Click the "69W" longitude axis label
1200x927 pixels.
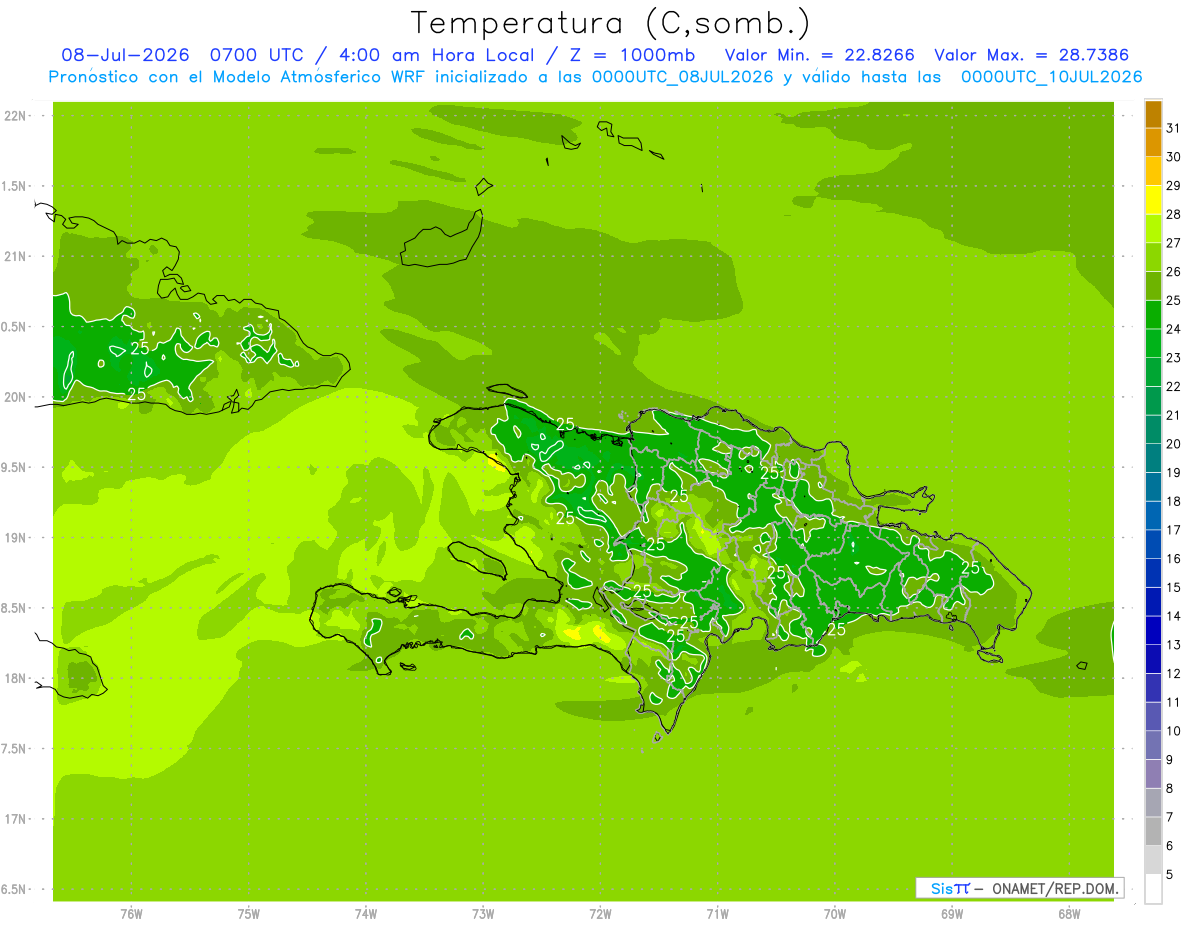click(x=952, y=913)
